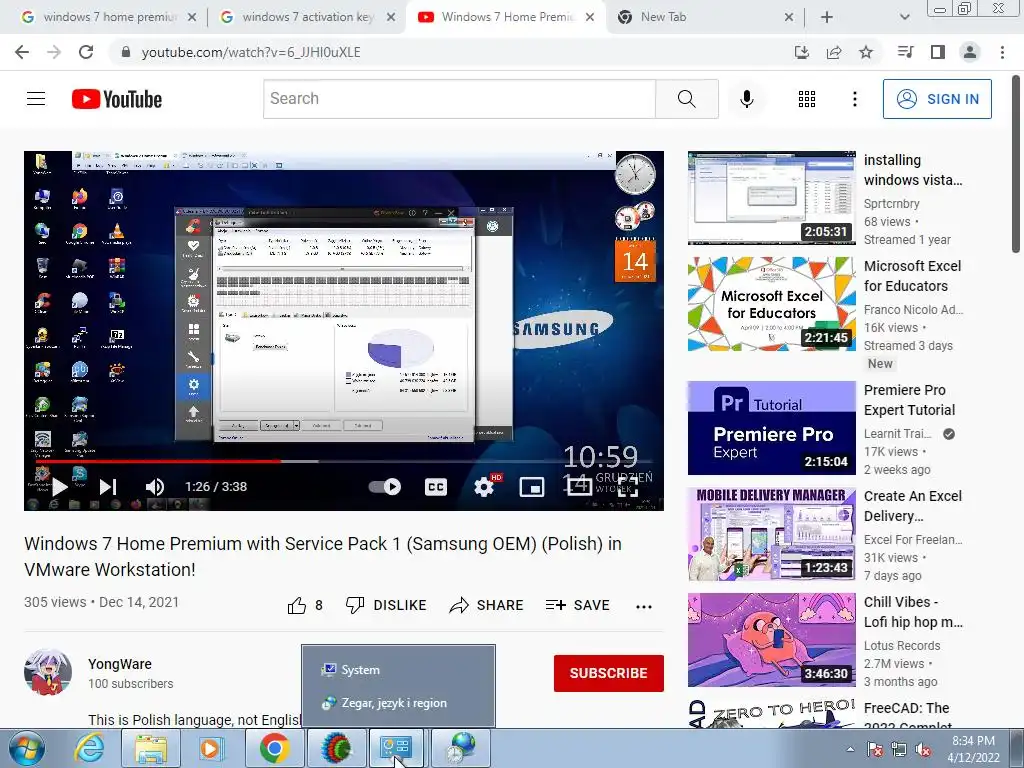Subscribe to YongWare channel
1024x768 pixels.
click(x=609, y=673)
